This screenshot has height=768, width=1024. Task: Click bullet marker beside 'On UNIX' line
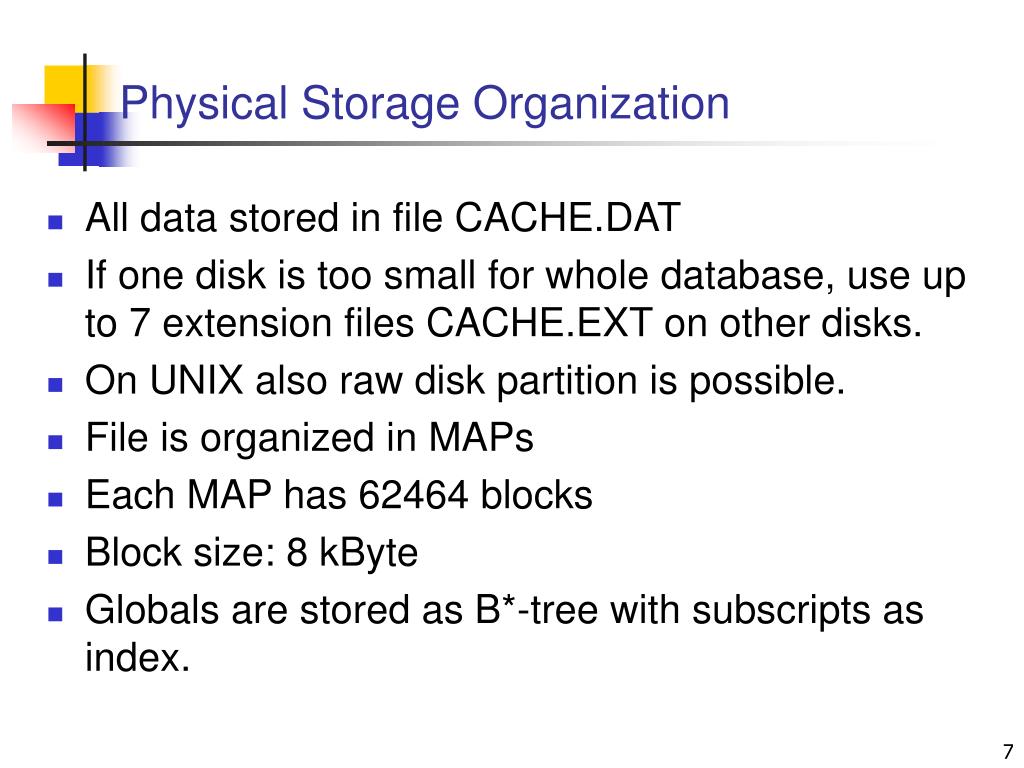click(56, 384)
